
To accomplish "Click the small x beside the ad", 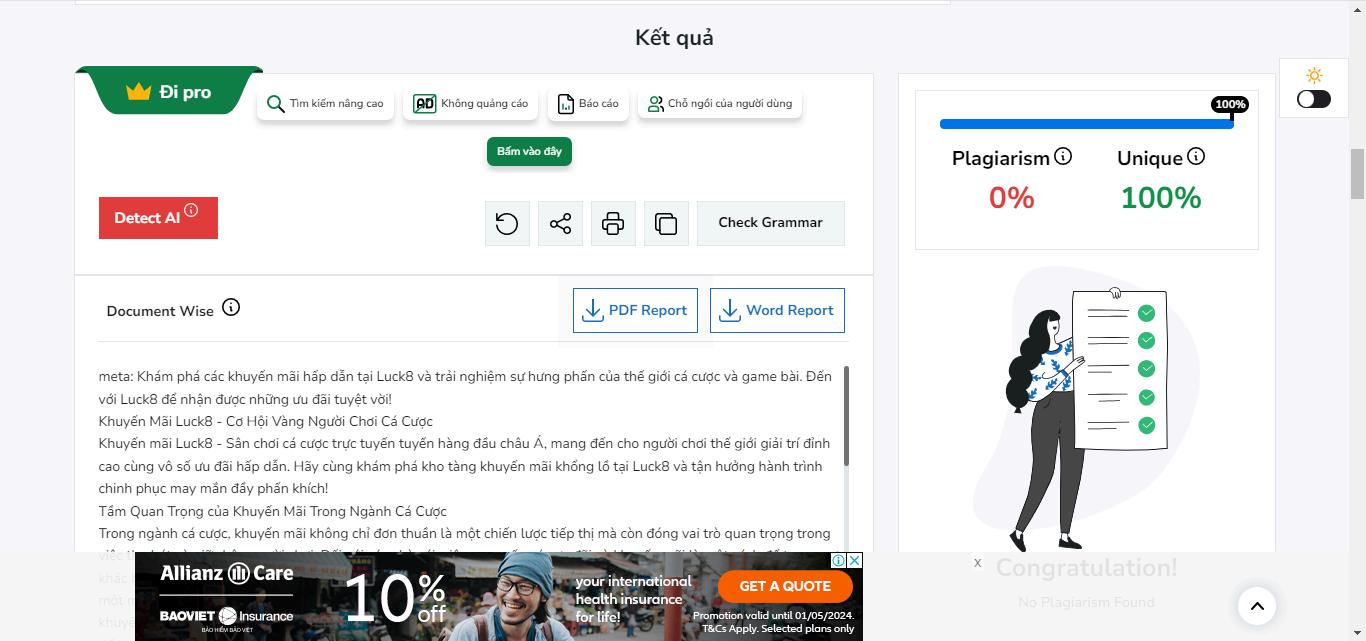I will click(x=977, y=563).
